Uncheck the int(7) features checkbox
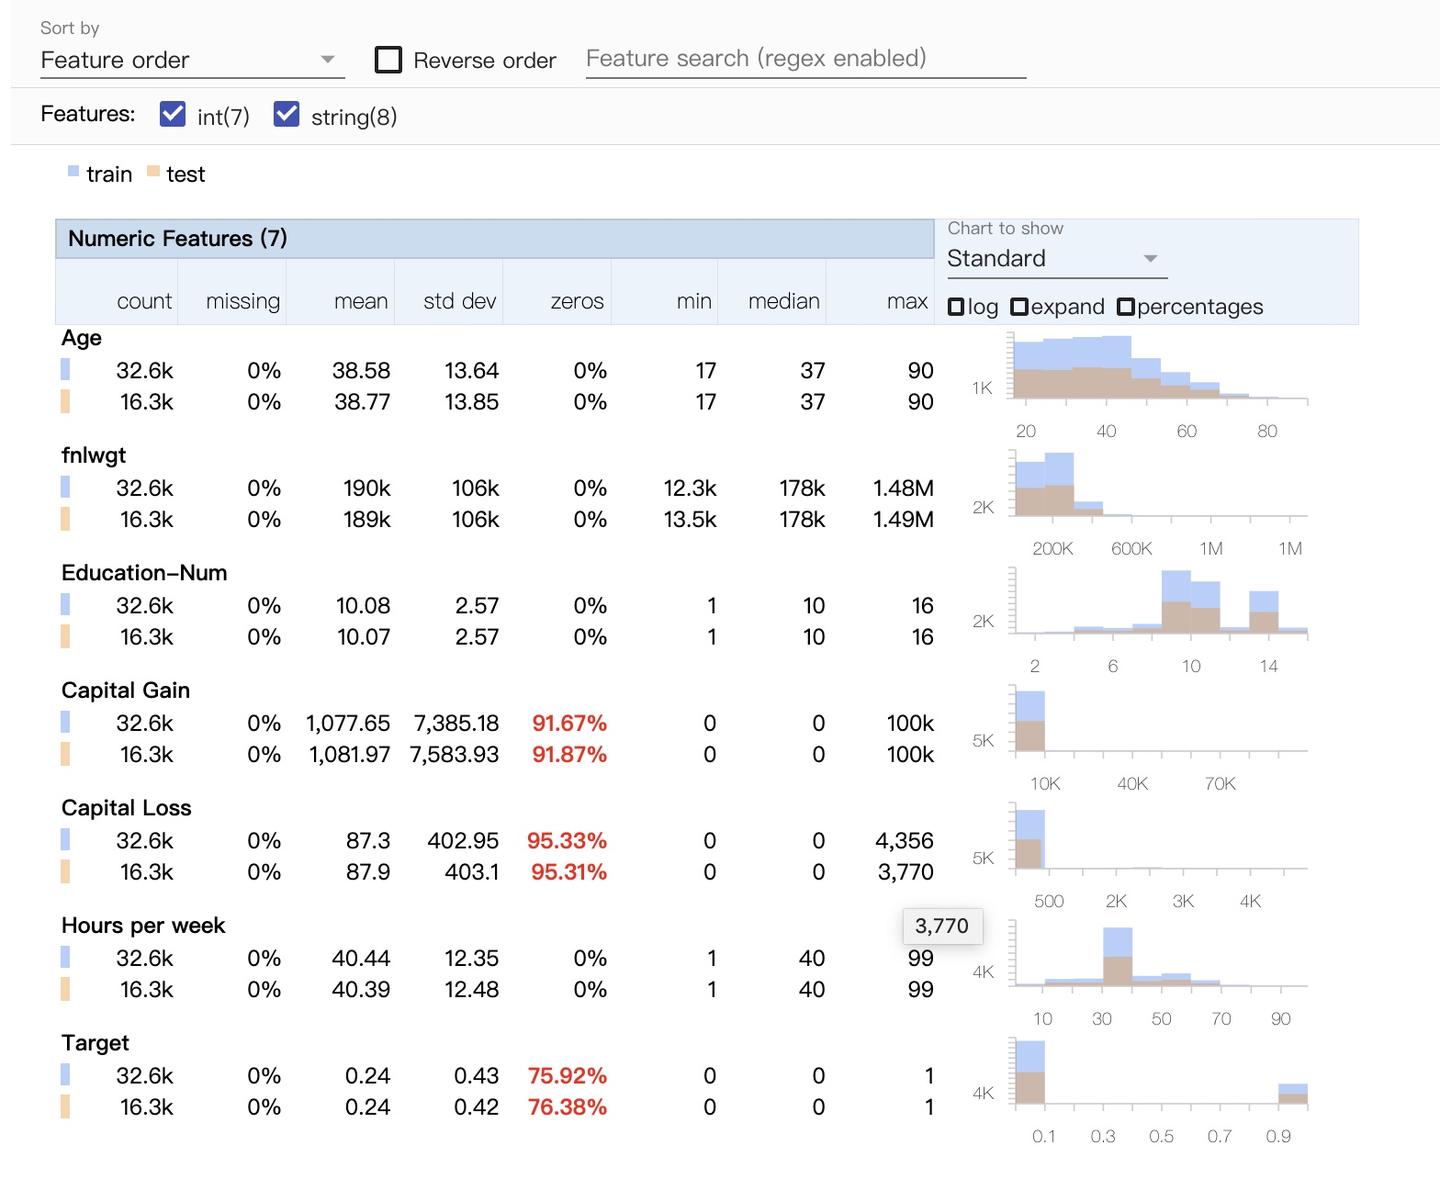Screen dimensions: 1440x1179 tap(173, 114)
